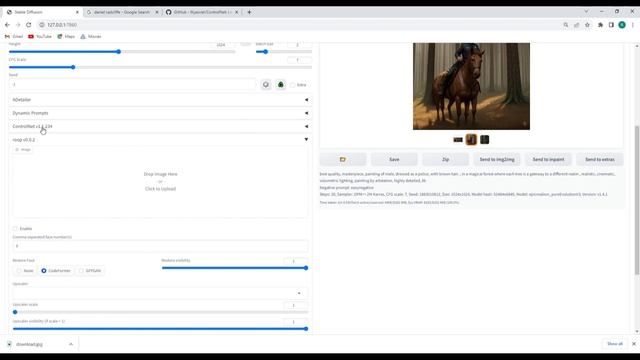Click the generated horse rider image
The image size is (640, 360).
pos(471,86)
